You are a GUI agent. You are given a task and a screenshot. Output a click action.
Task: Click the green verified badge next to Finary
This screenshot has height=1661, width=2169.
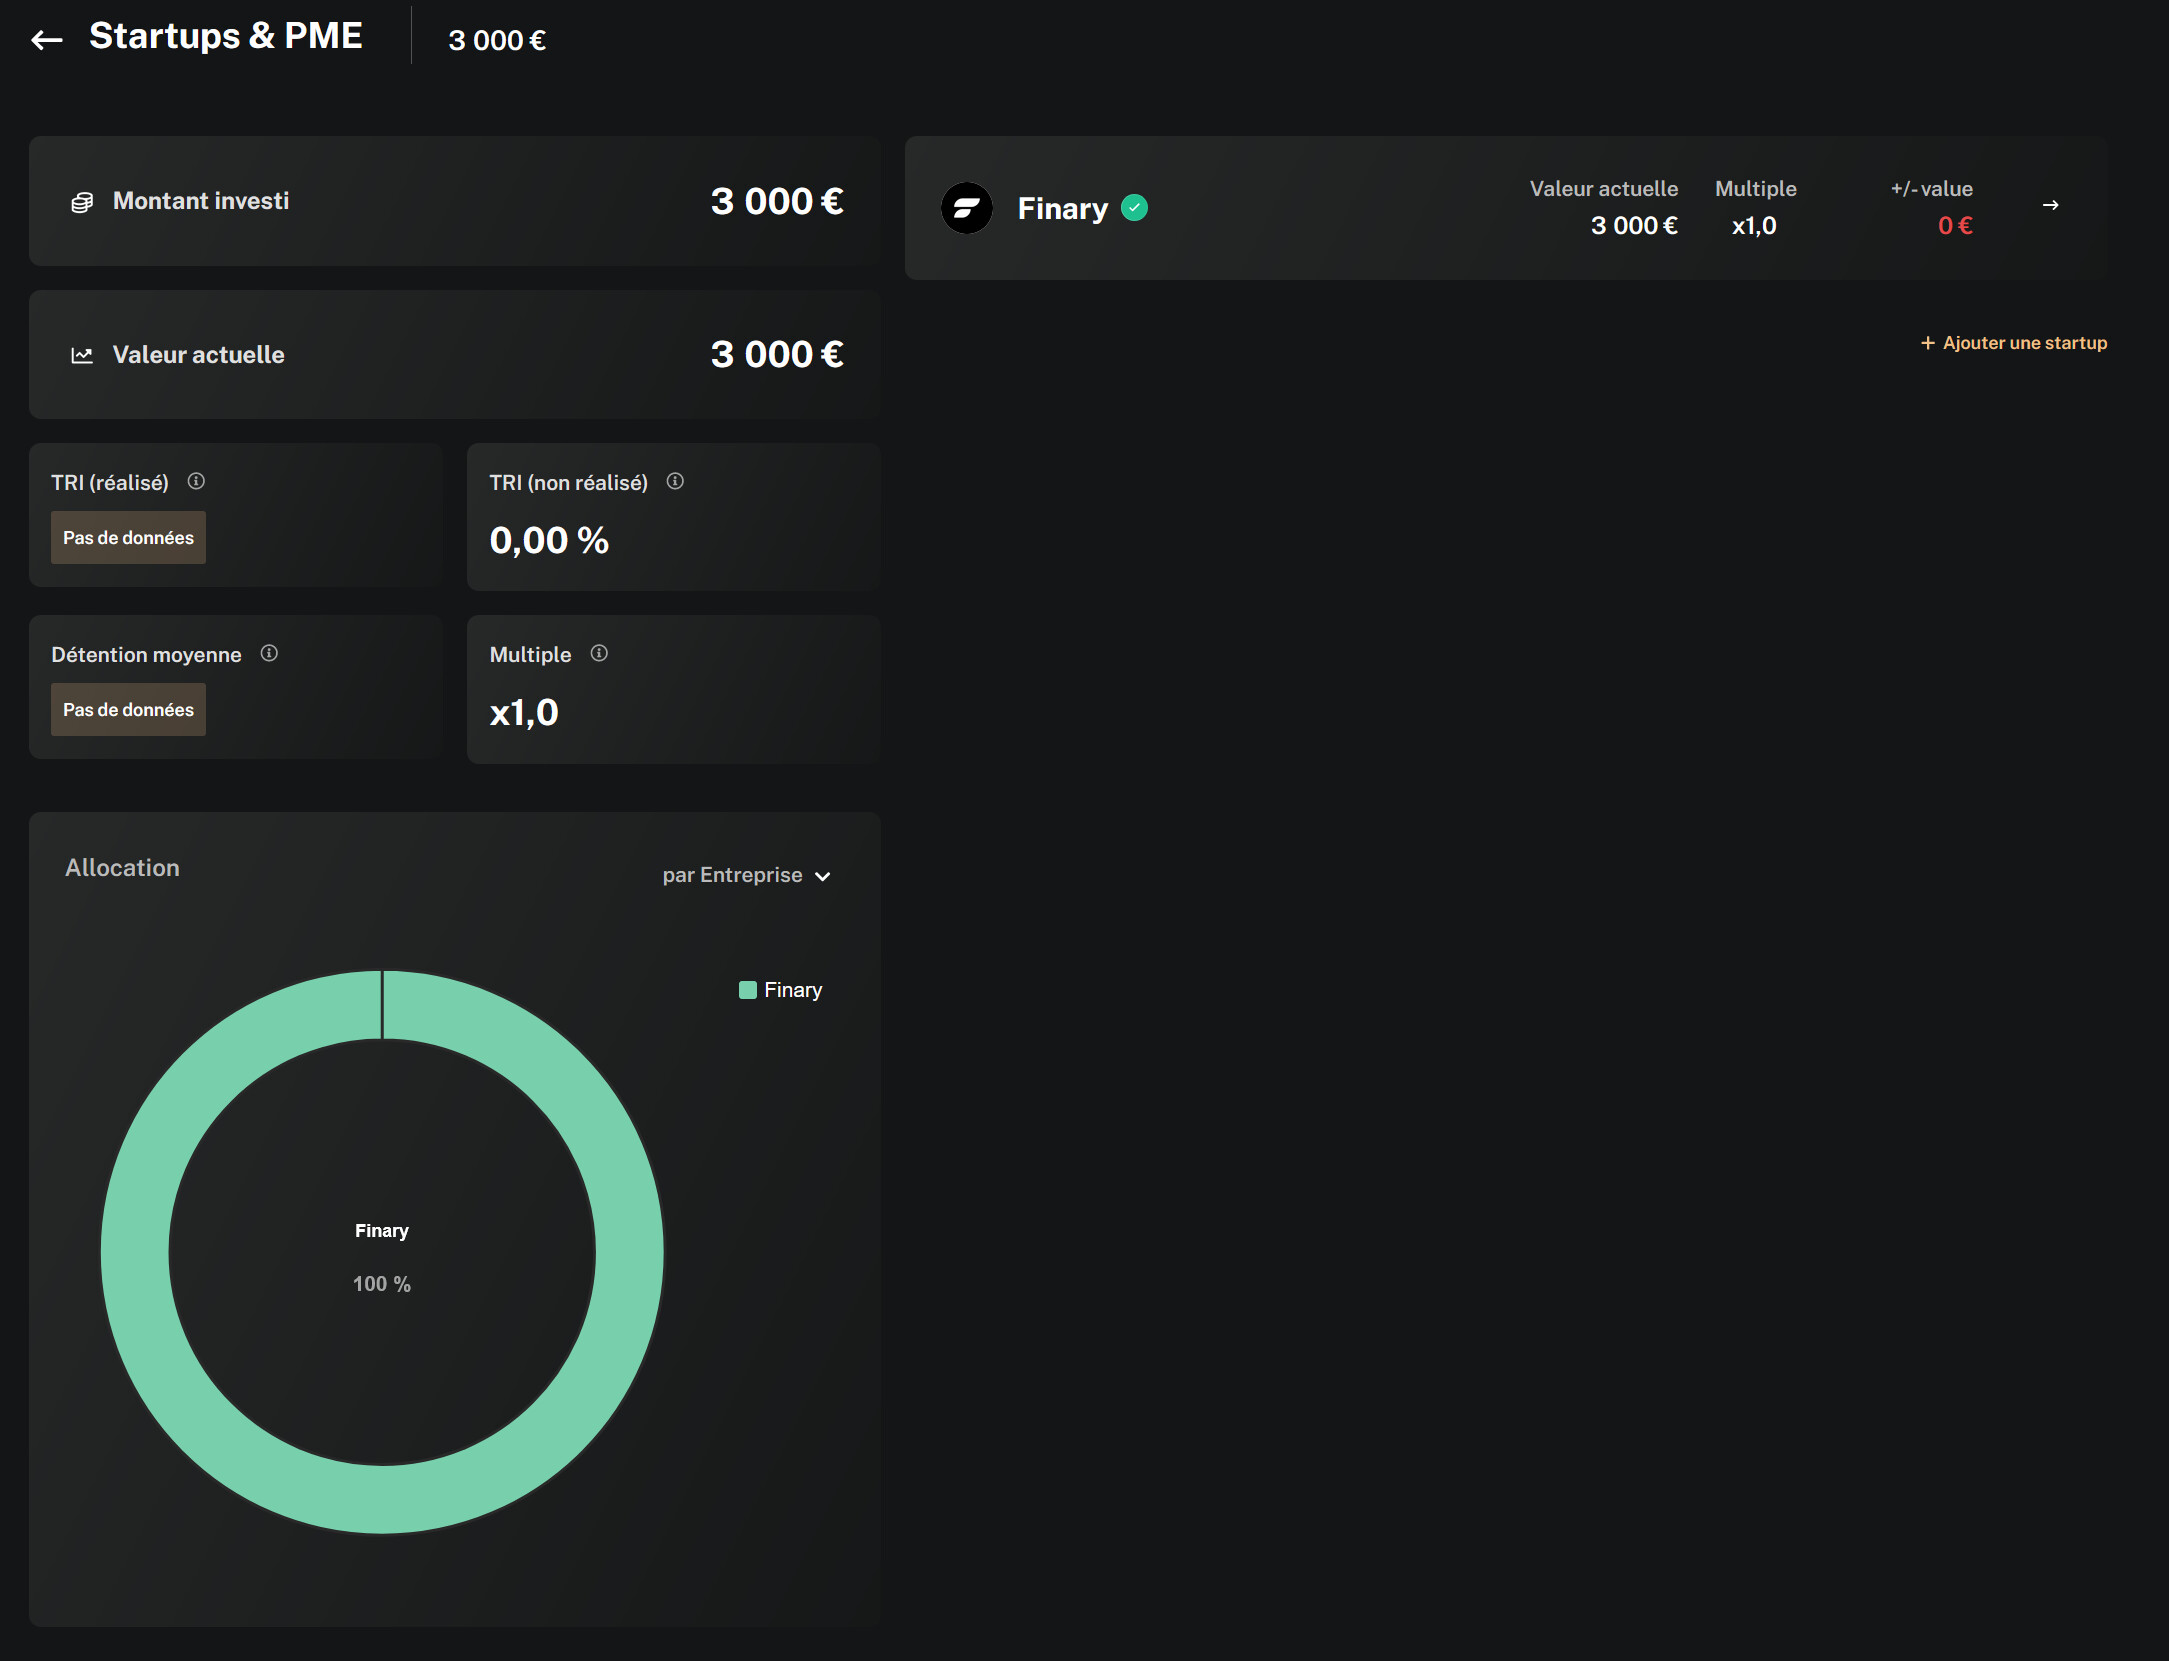[x=1134, y=208]
